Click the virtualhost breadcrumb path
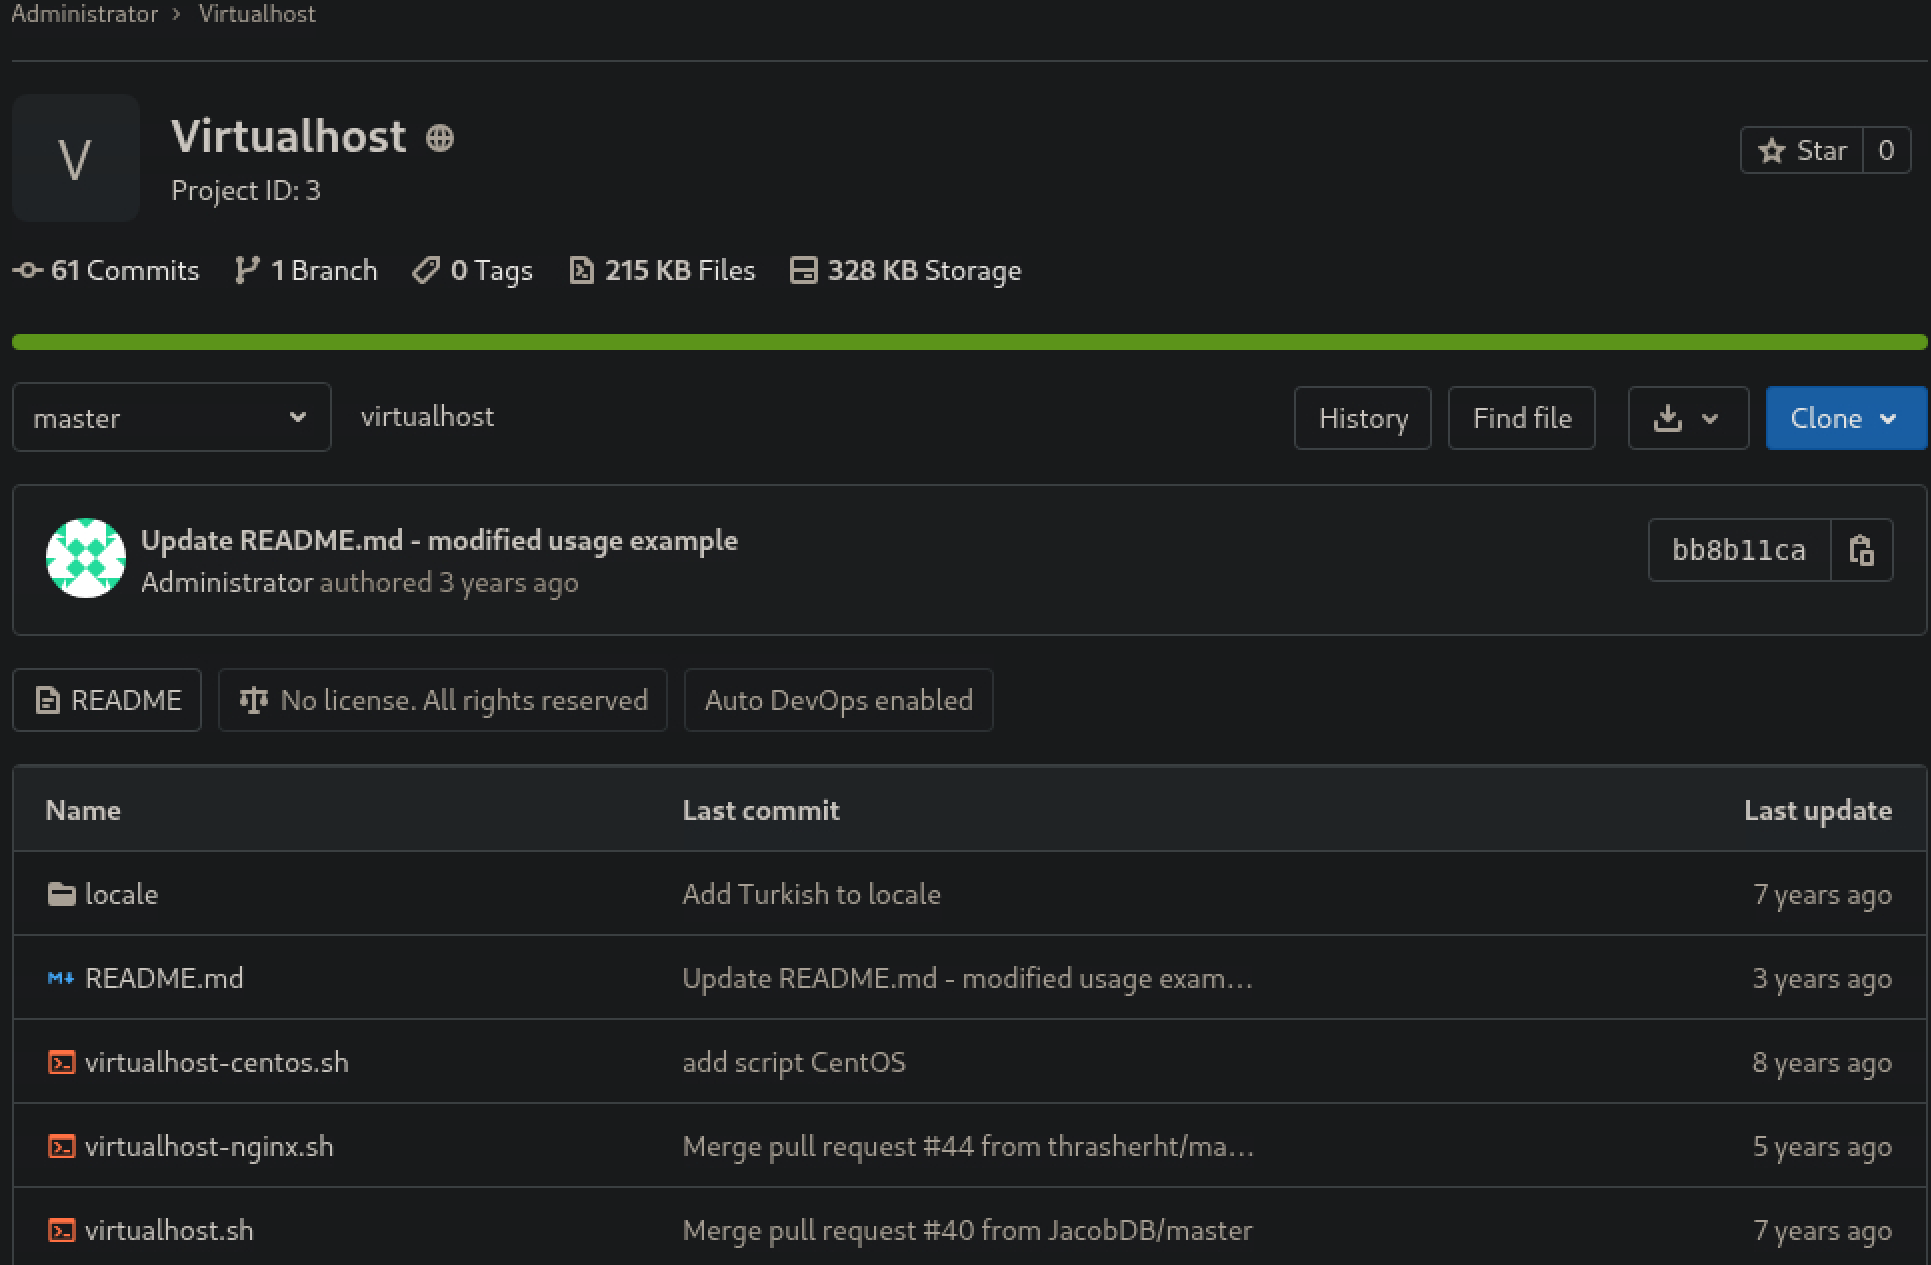 [427, 416]
